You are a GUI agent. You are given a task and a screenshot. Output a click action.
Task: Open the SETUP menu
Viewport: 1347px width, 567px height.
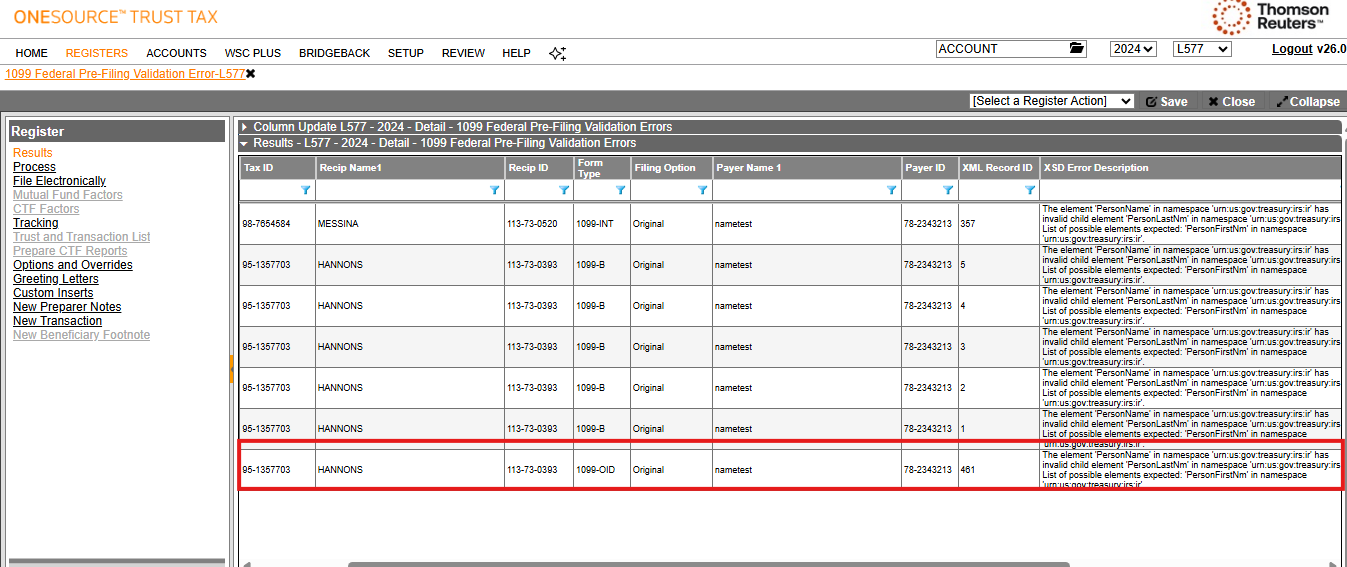[406, 53]
